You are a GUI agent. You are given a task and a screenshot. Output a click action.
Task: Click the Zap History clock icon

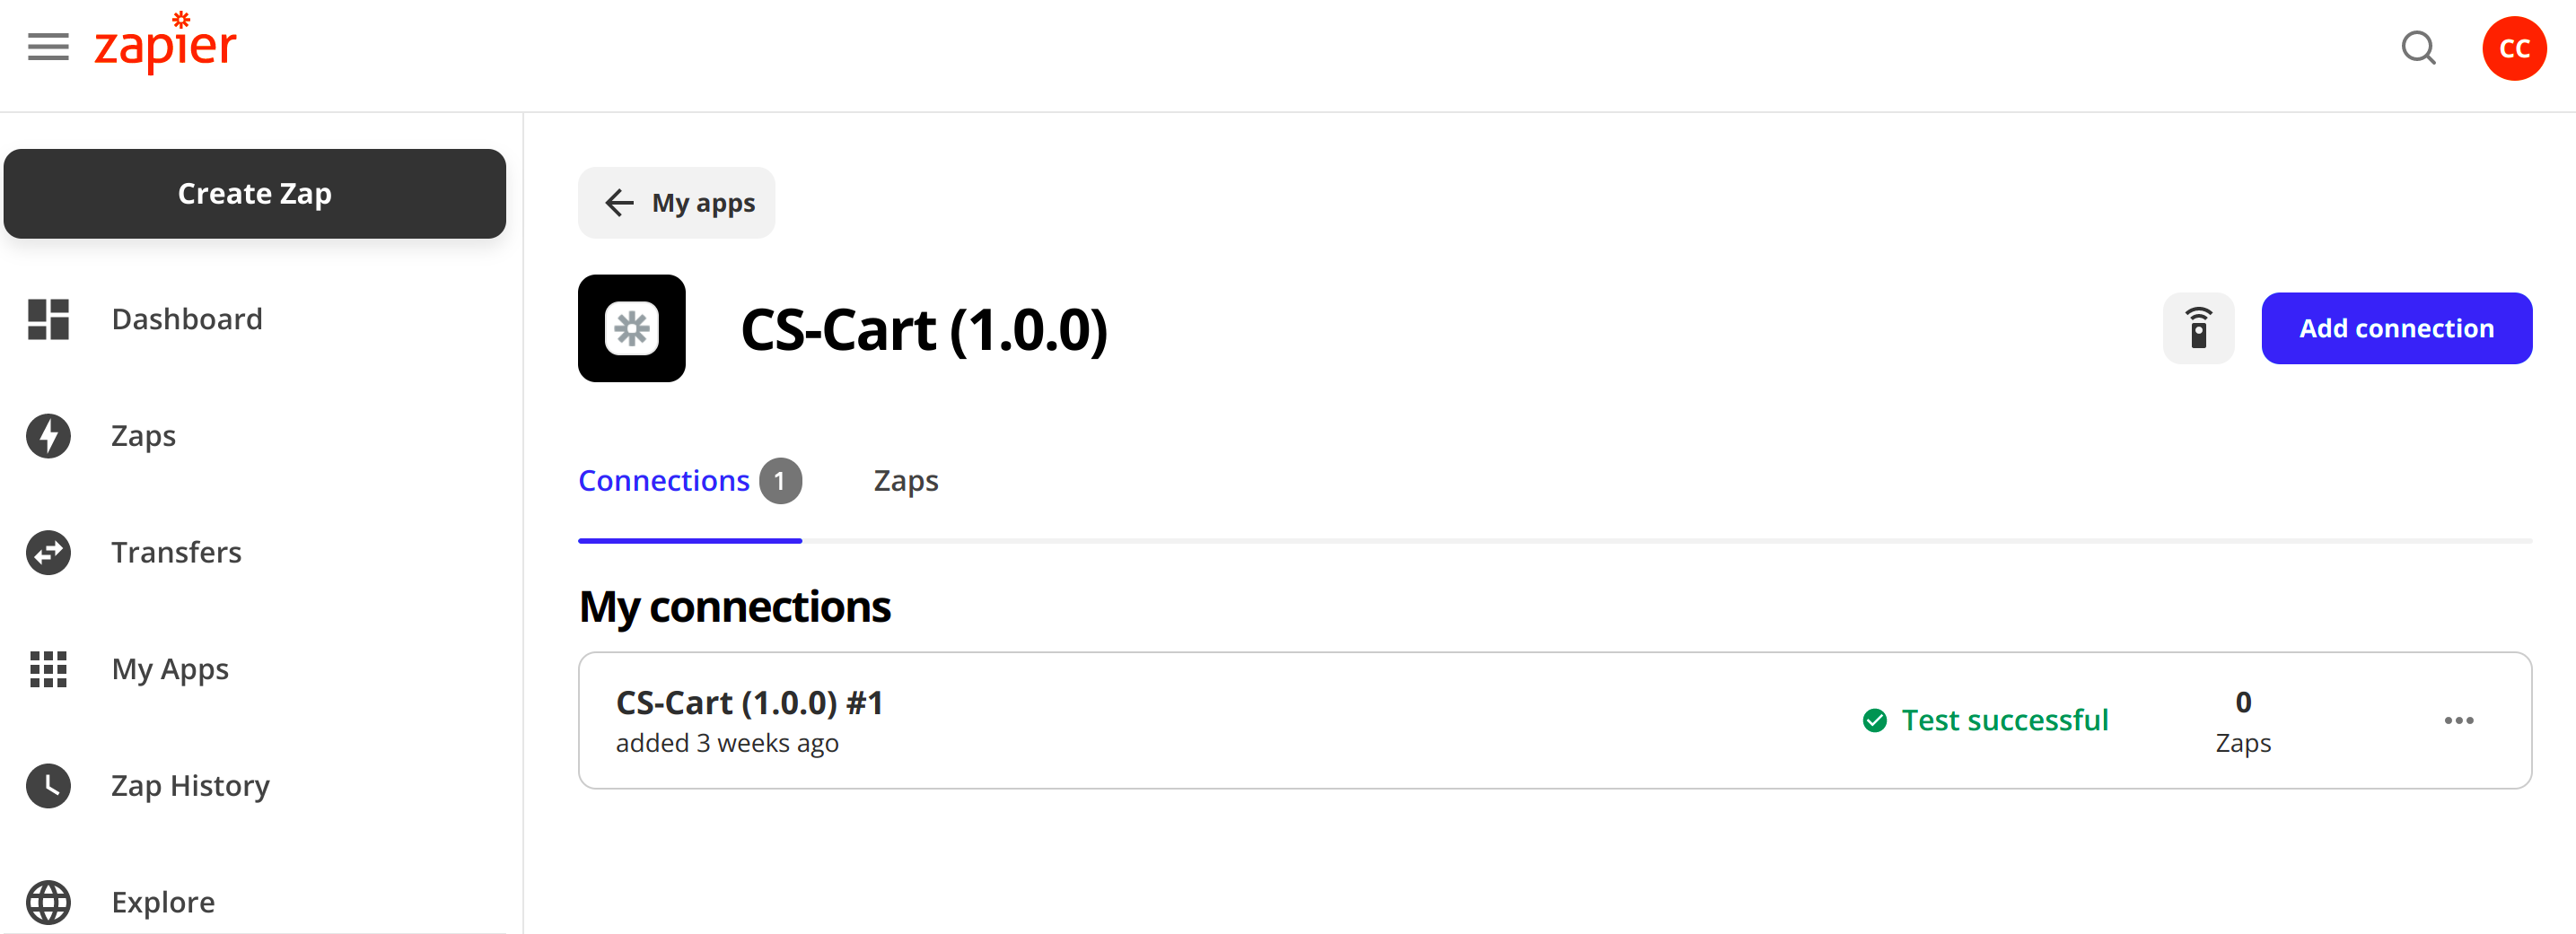coord(48,786)
